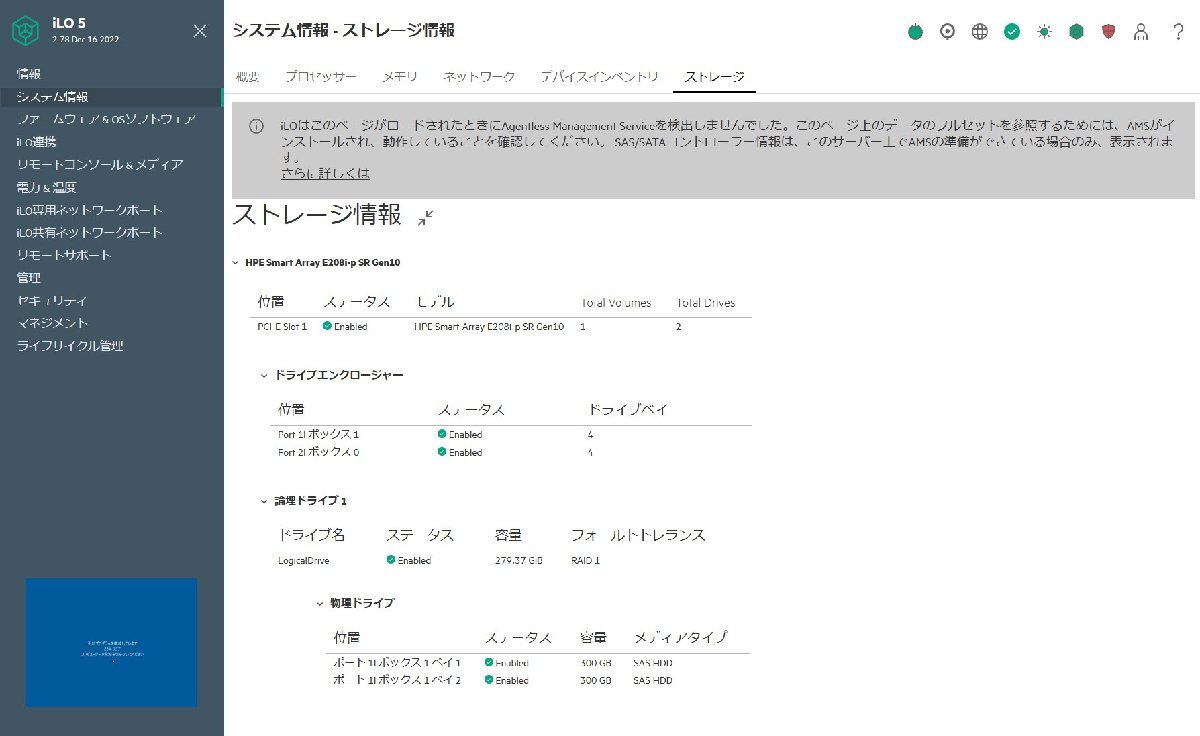
Task: Click the green health status checkmark icon
Action: (x=1011, y=31)
